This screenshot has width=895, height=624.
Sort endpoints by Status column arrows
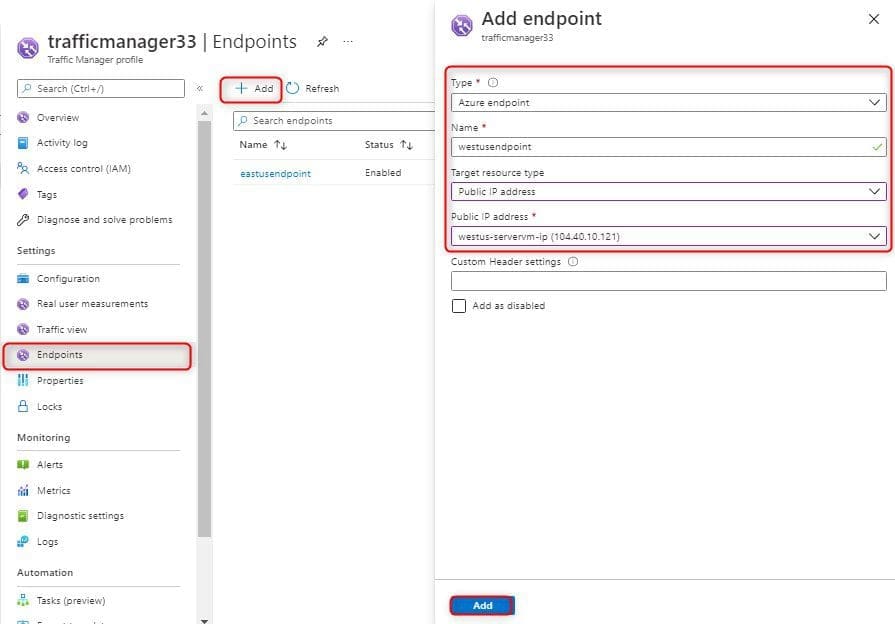click(x=406, y=145)
